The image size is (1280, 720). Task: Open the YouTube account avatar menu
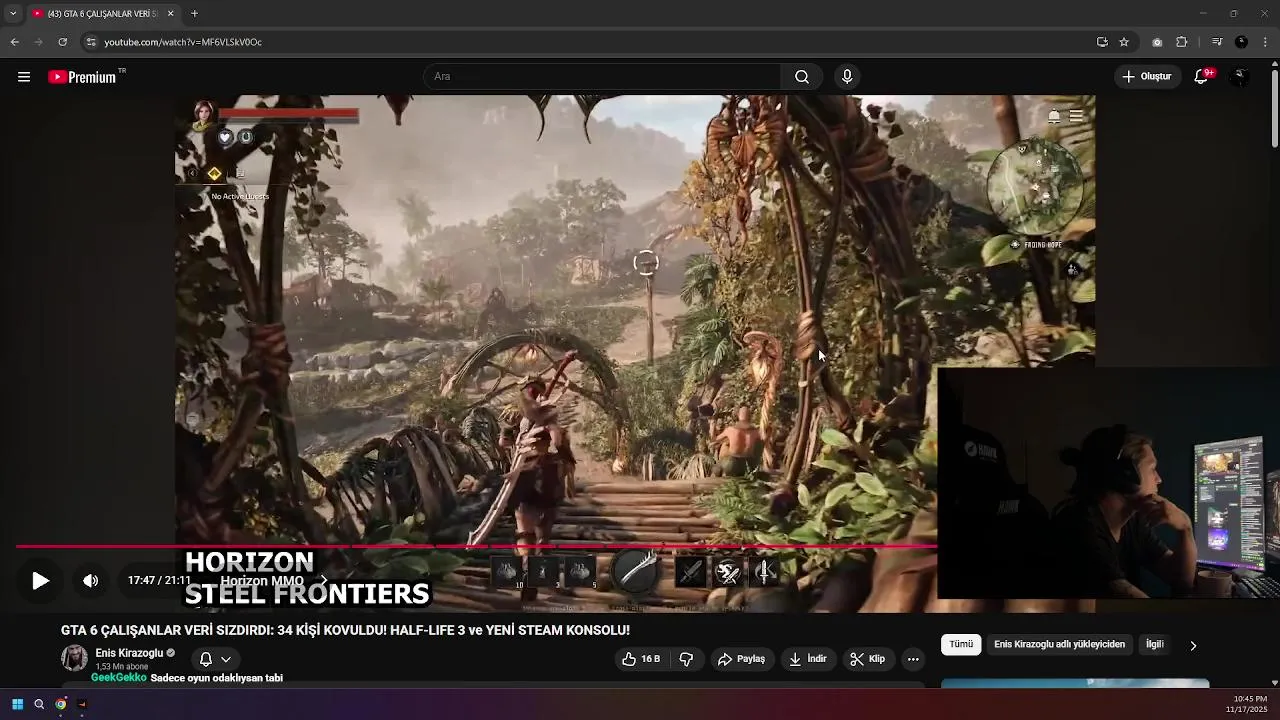[1240, 77]
